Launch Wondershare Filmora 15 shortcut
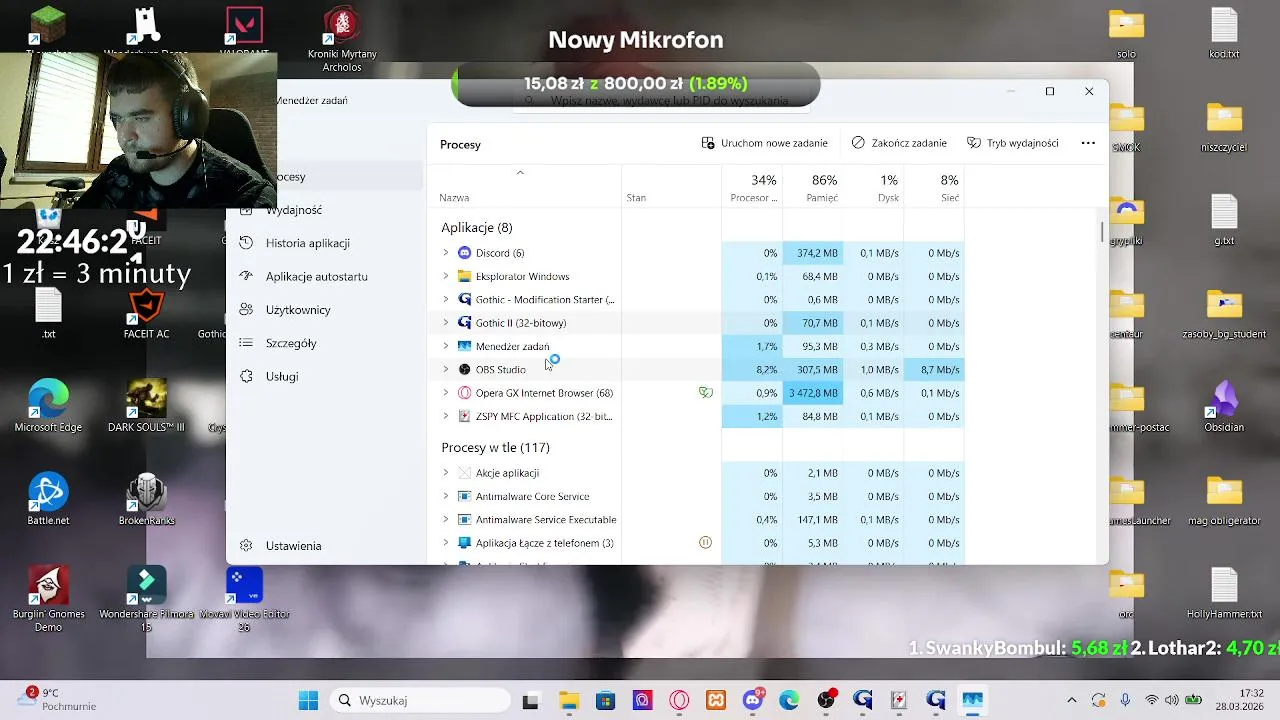The image size is (1280, 720). (146, 598)
